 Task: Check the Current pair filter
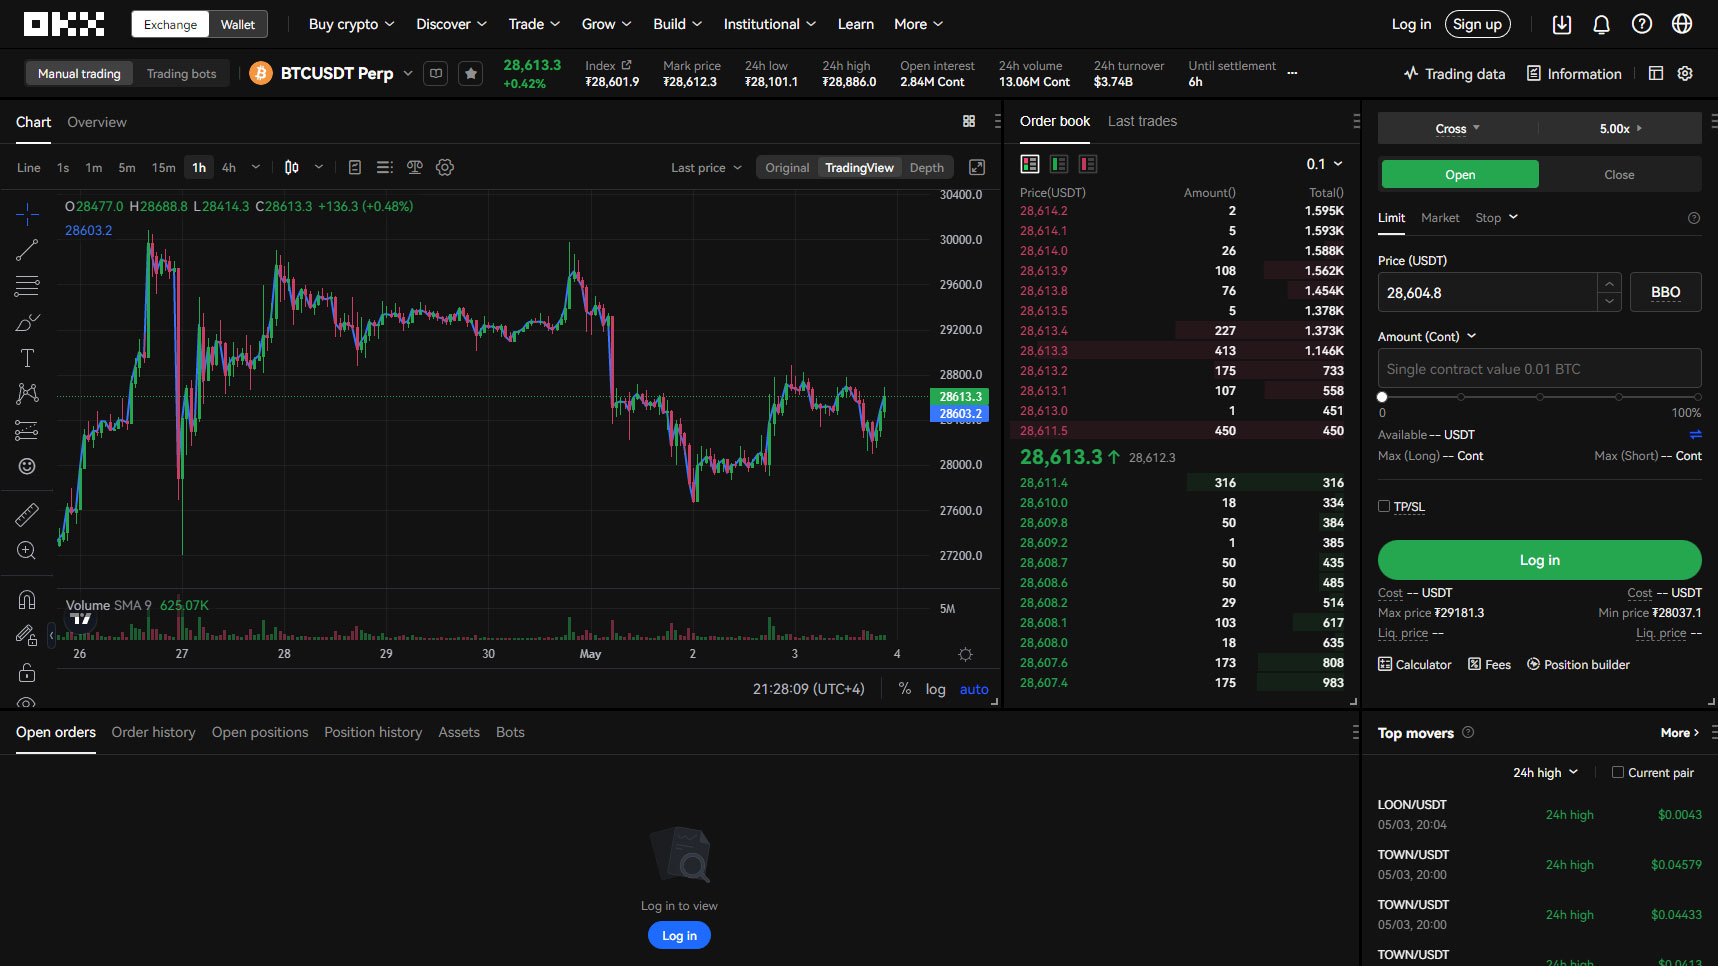click(x=1616, y=772)
